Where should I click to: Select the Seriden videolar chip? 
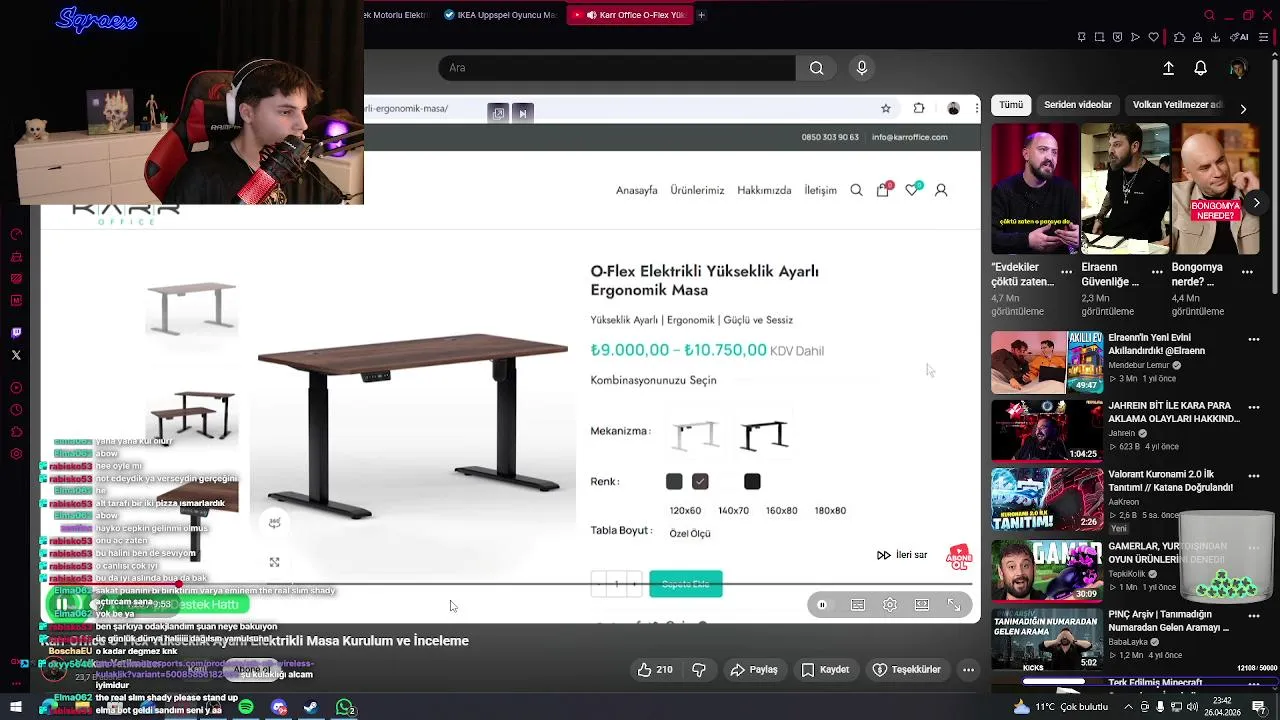tap(1078, 105)
